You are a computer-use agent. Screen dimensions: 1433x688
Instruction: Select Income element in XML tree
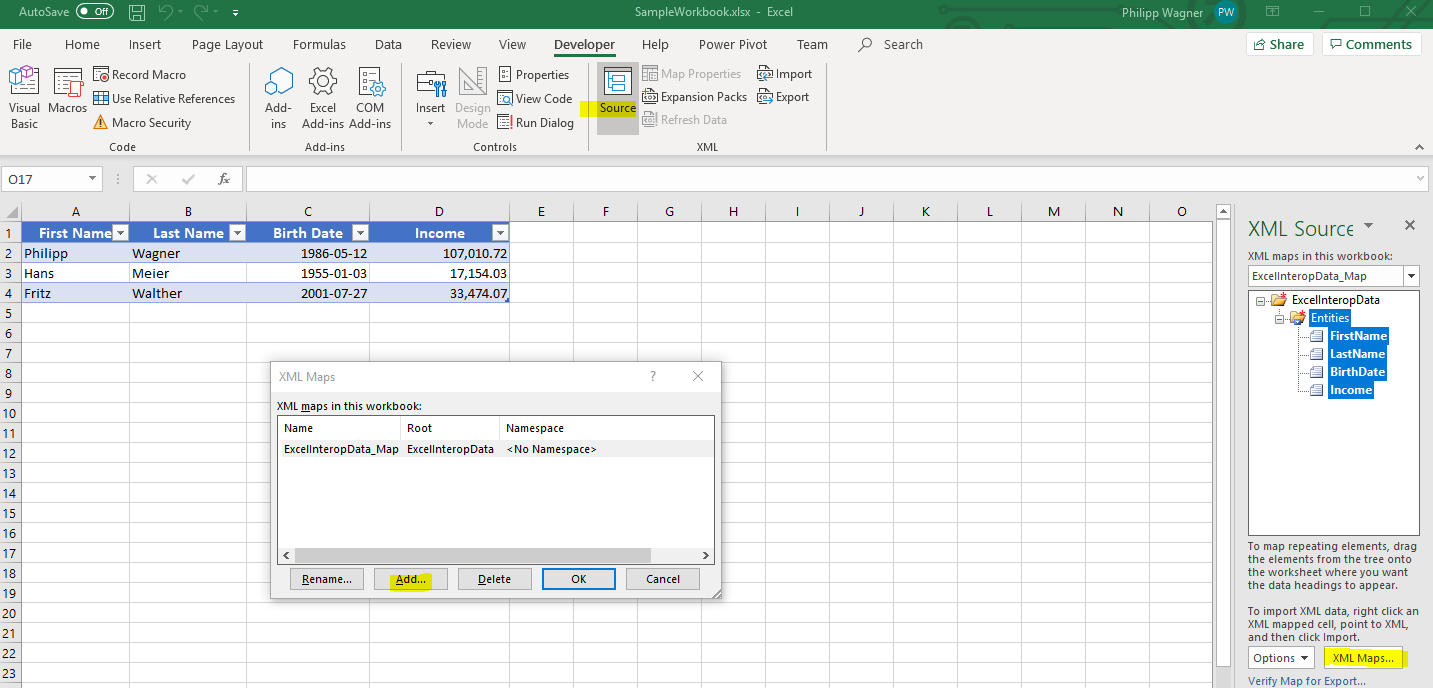tap(1350, 390)
